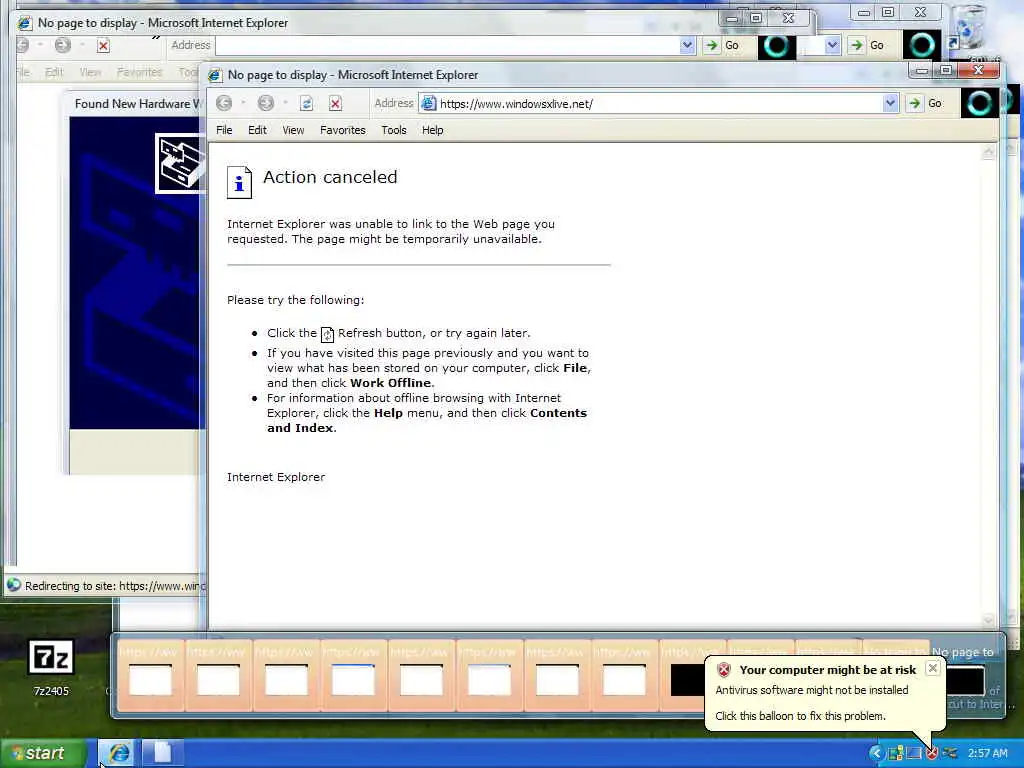This screenshot has height=768, width=1024.
Task: Expand toolbar overflow chevron in rear window
Action: point(156,37)
